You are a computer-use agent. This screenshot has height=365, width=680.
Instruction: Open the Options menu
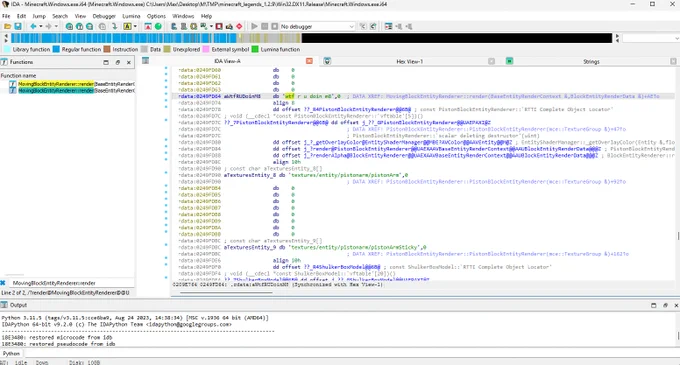pyautogui.click(x=156, y=16)
